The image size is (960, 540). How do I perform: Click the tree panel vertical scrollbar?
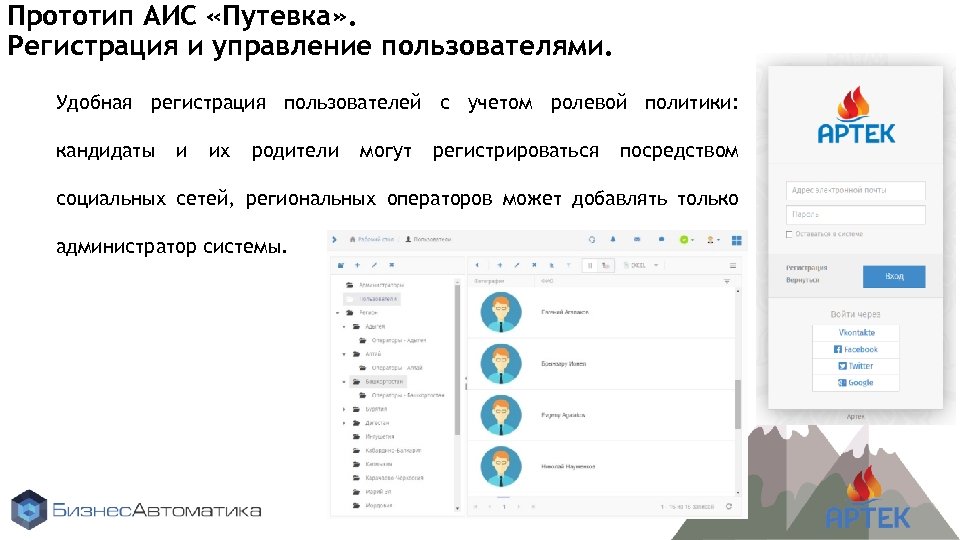(x=457, y=360)
